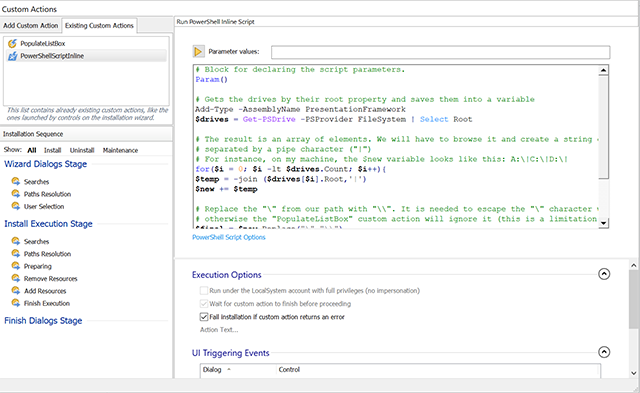Click the properties pane vertical scrollbar thumb

coord(633,299)
